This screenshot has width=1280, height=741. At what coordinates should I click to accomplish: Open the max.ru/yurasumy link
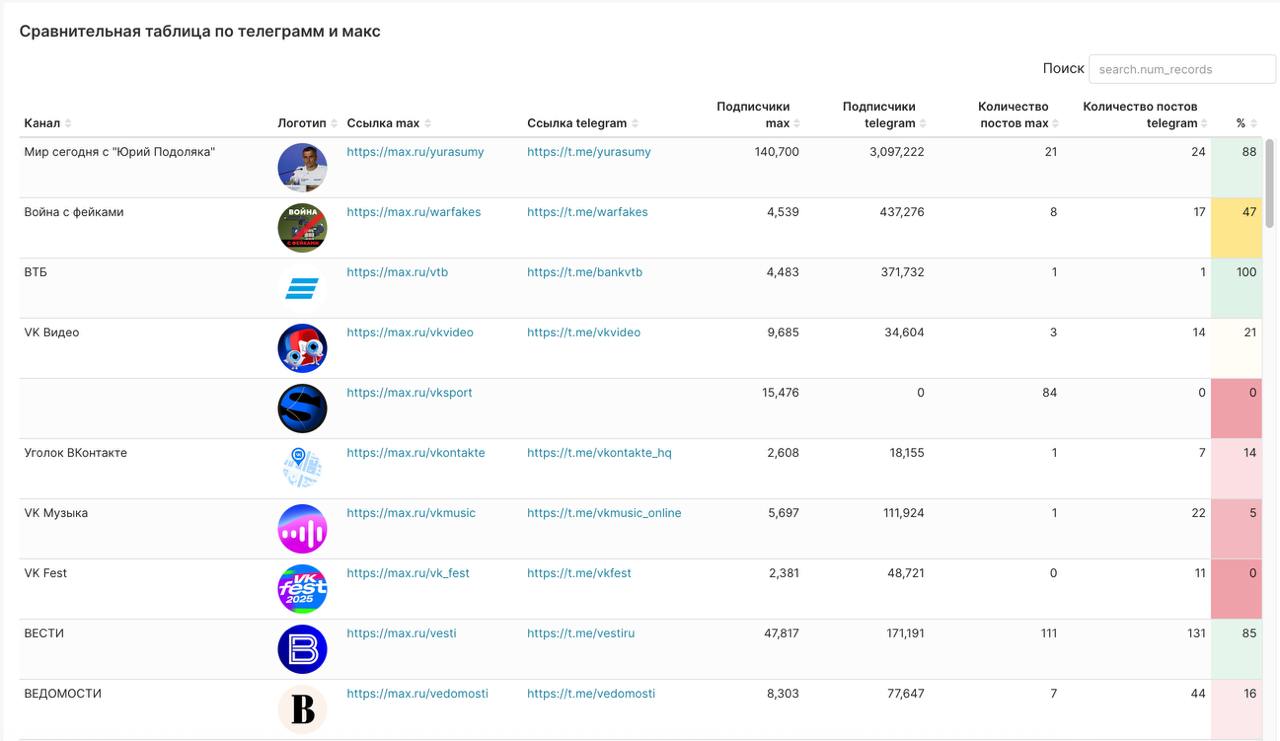coord(415,152)
